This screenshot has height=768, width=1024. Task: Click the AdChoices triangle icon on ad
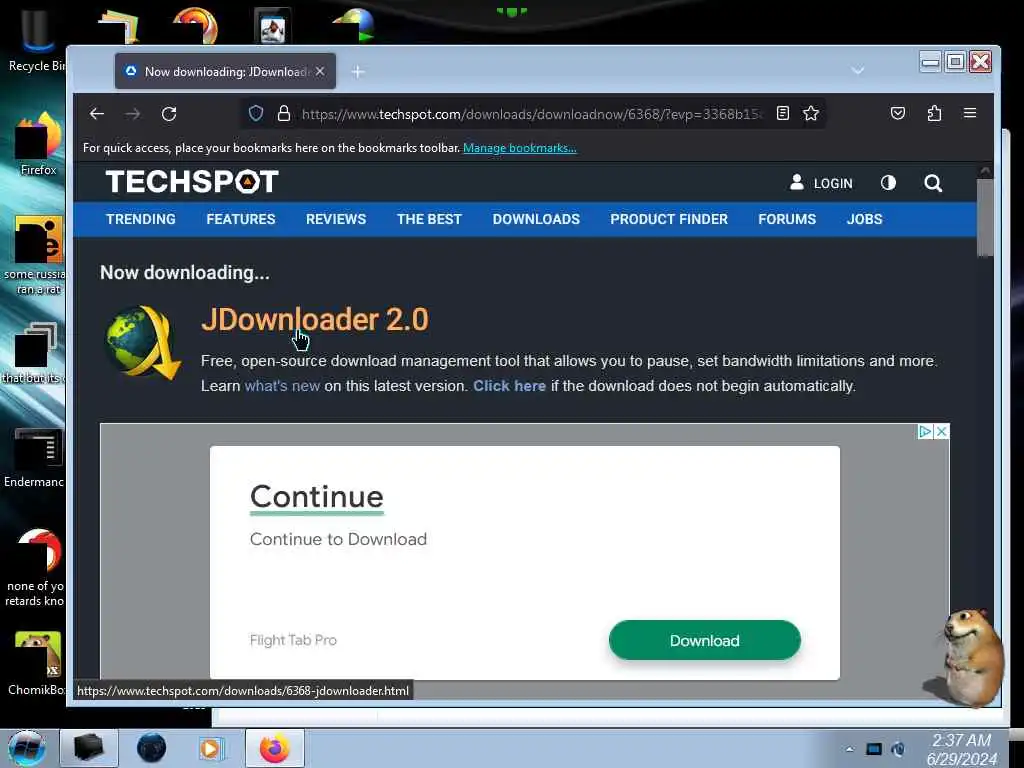pos(925,432)
